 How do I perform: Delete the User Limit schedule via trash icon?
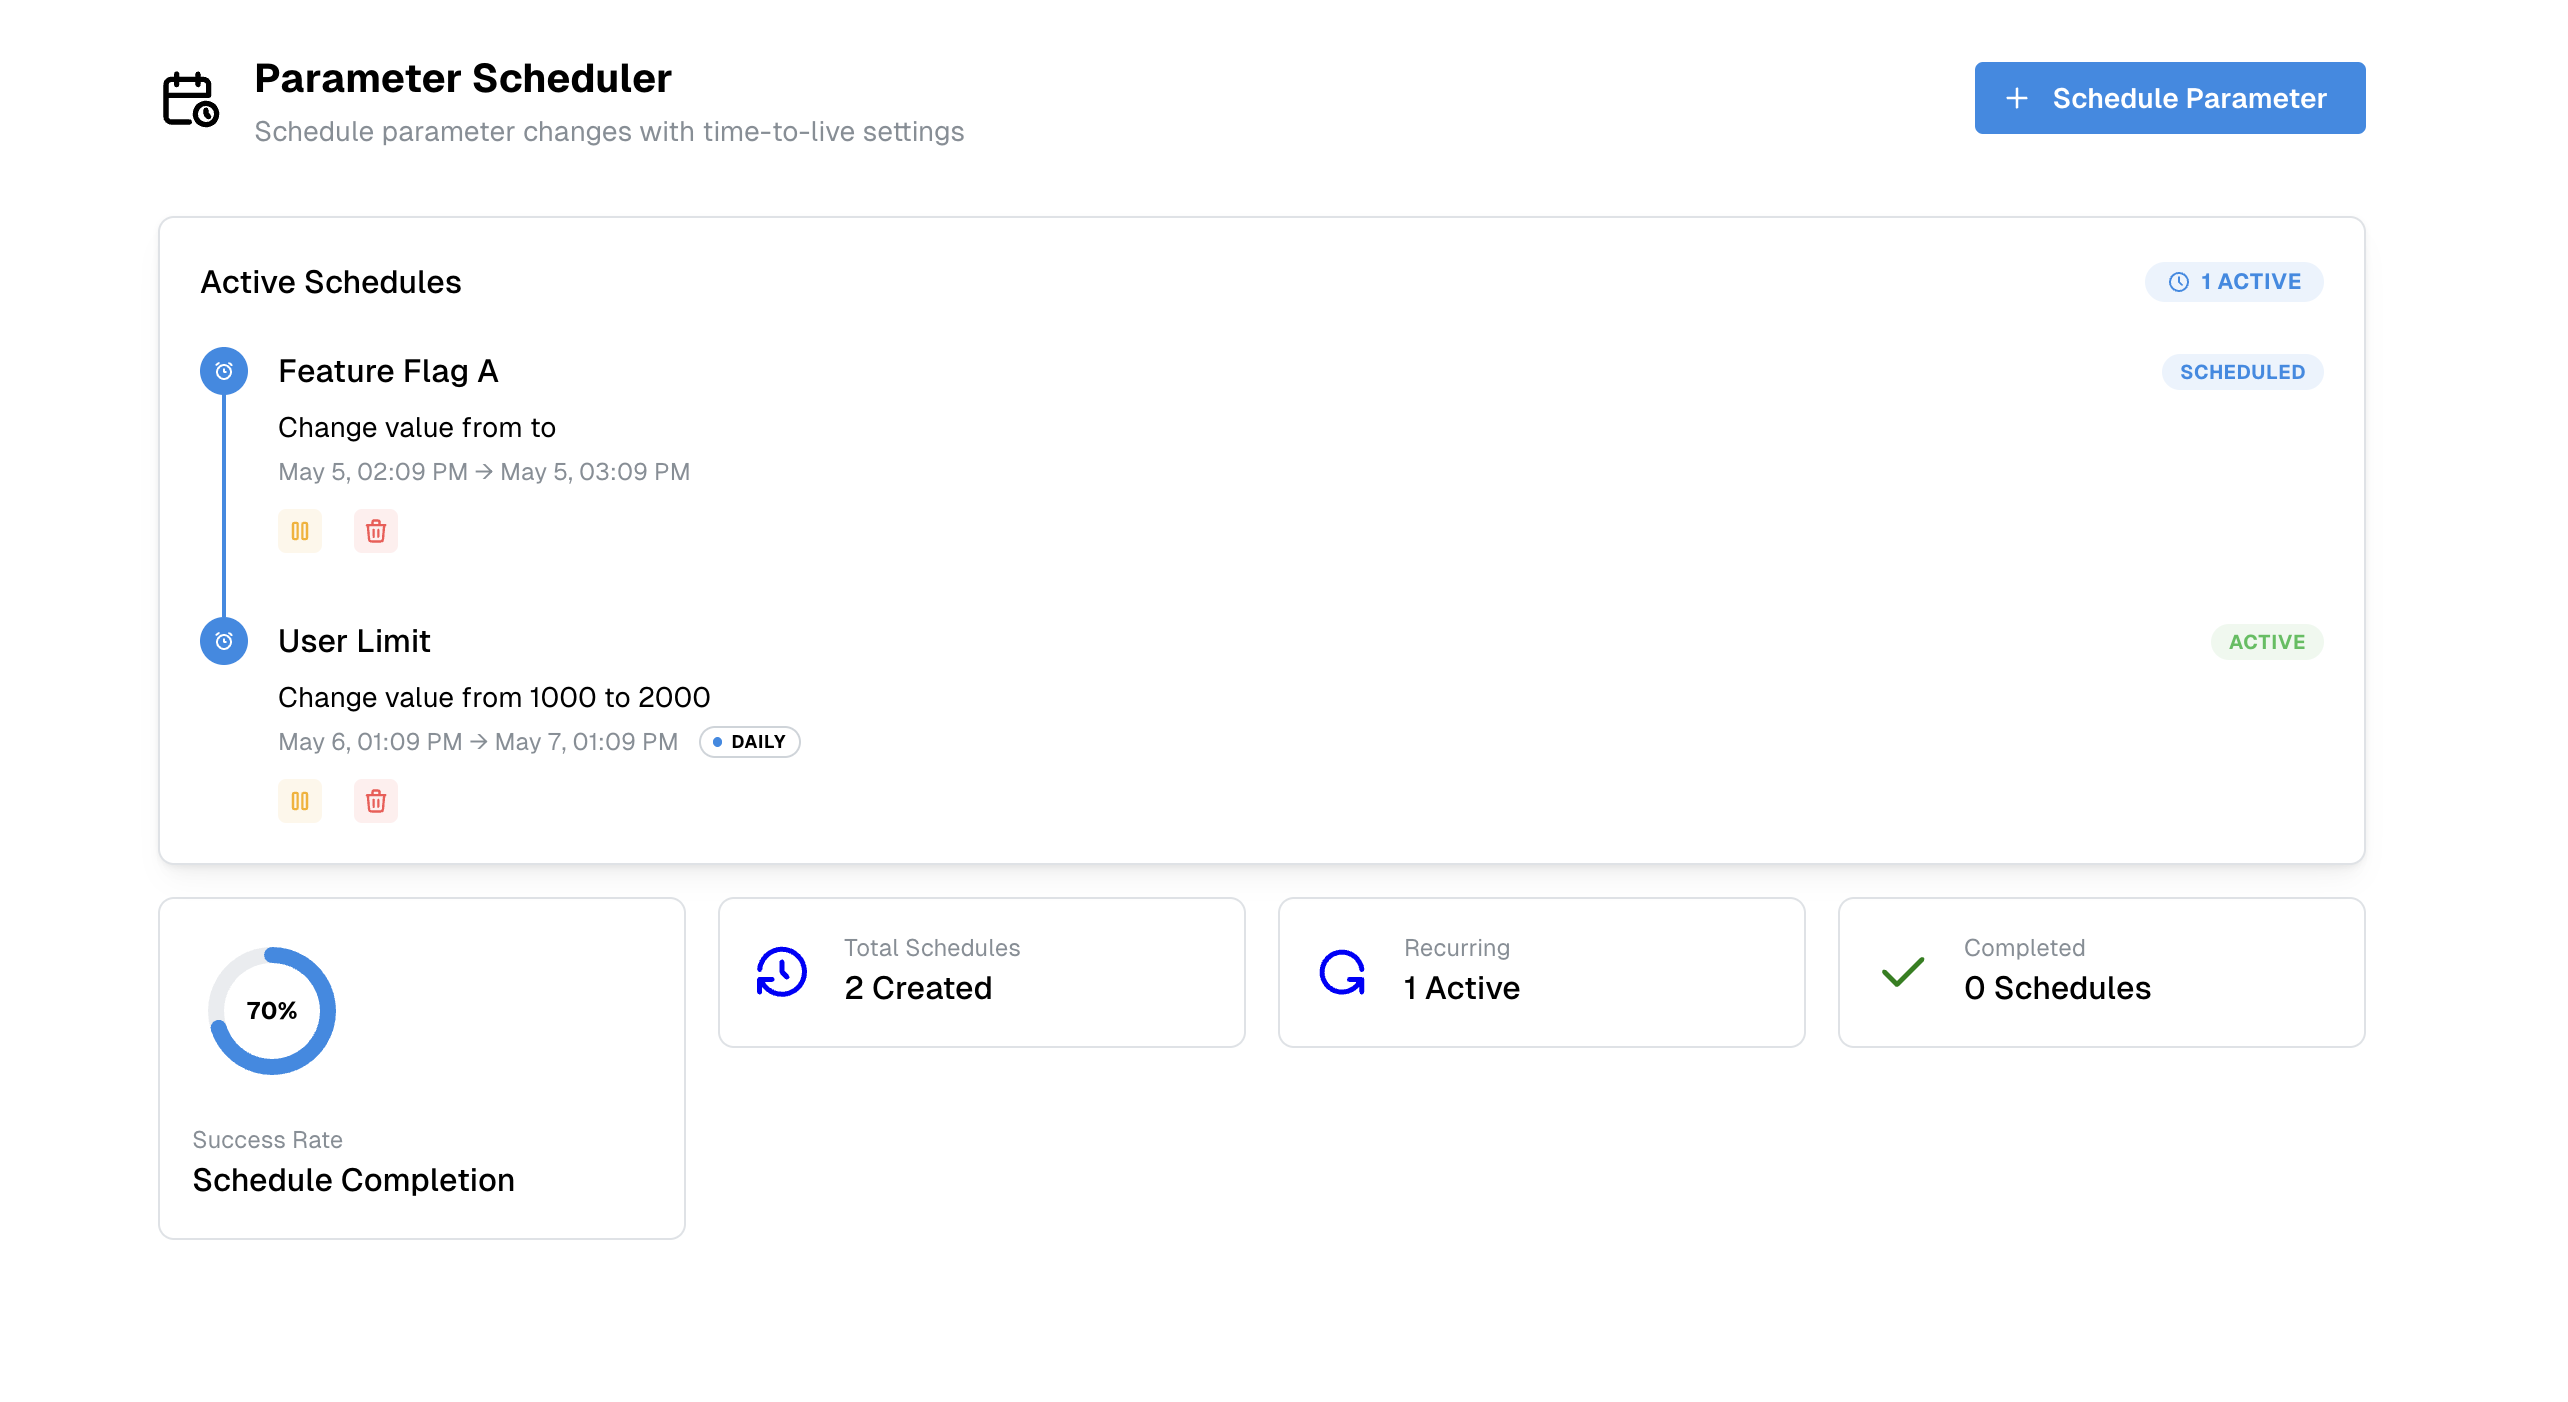(x=376, y=801)
